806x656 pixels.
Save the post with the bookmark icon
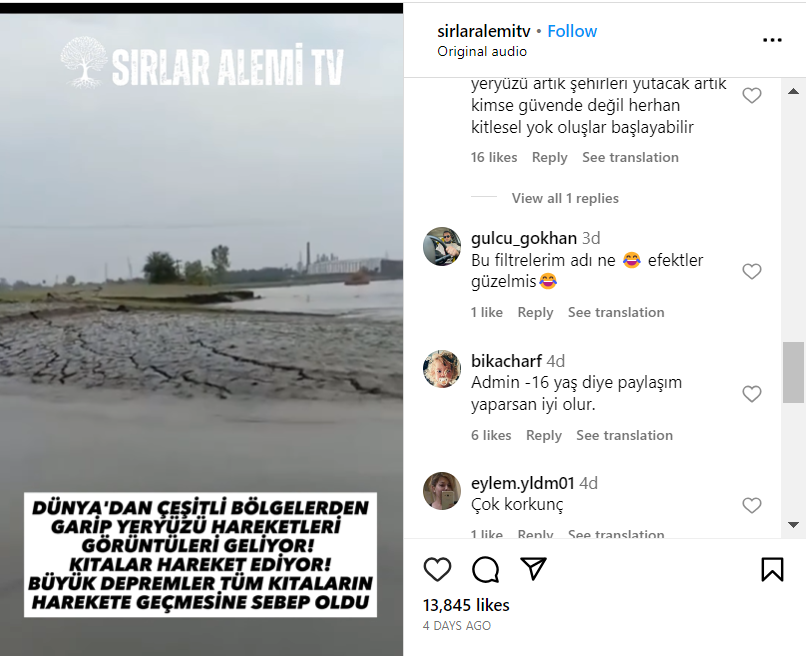[772, 569]
